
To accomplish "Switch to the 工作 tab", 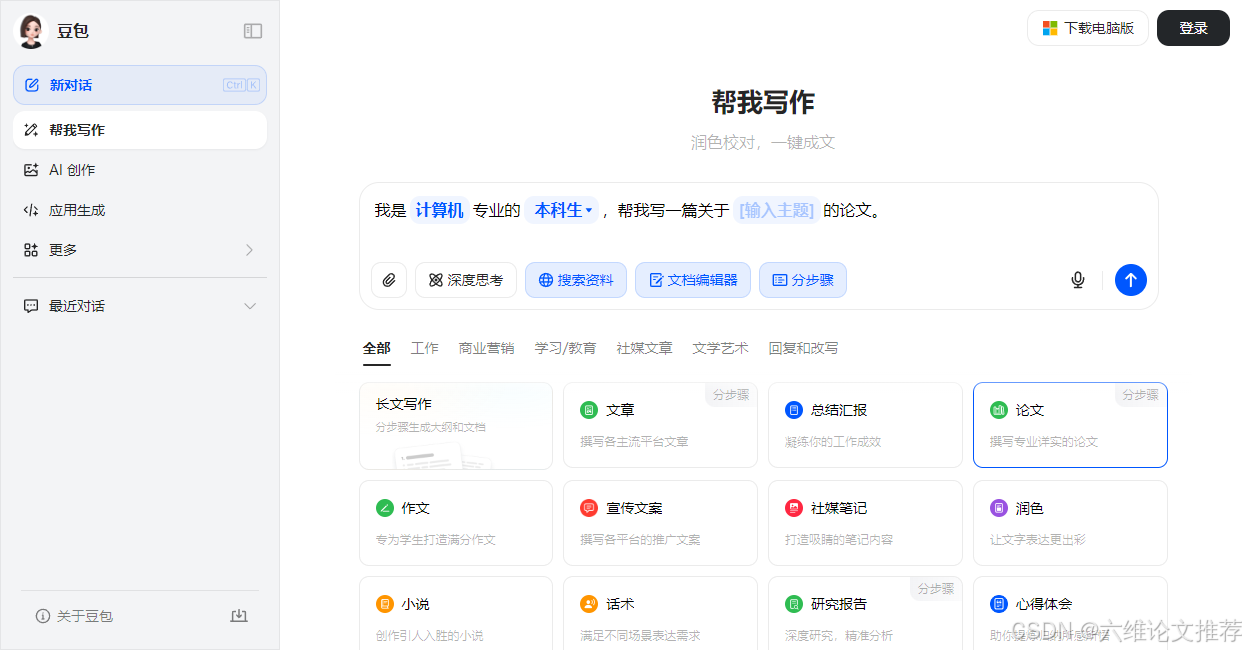I will point(425,348).
